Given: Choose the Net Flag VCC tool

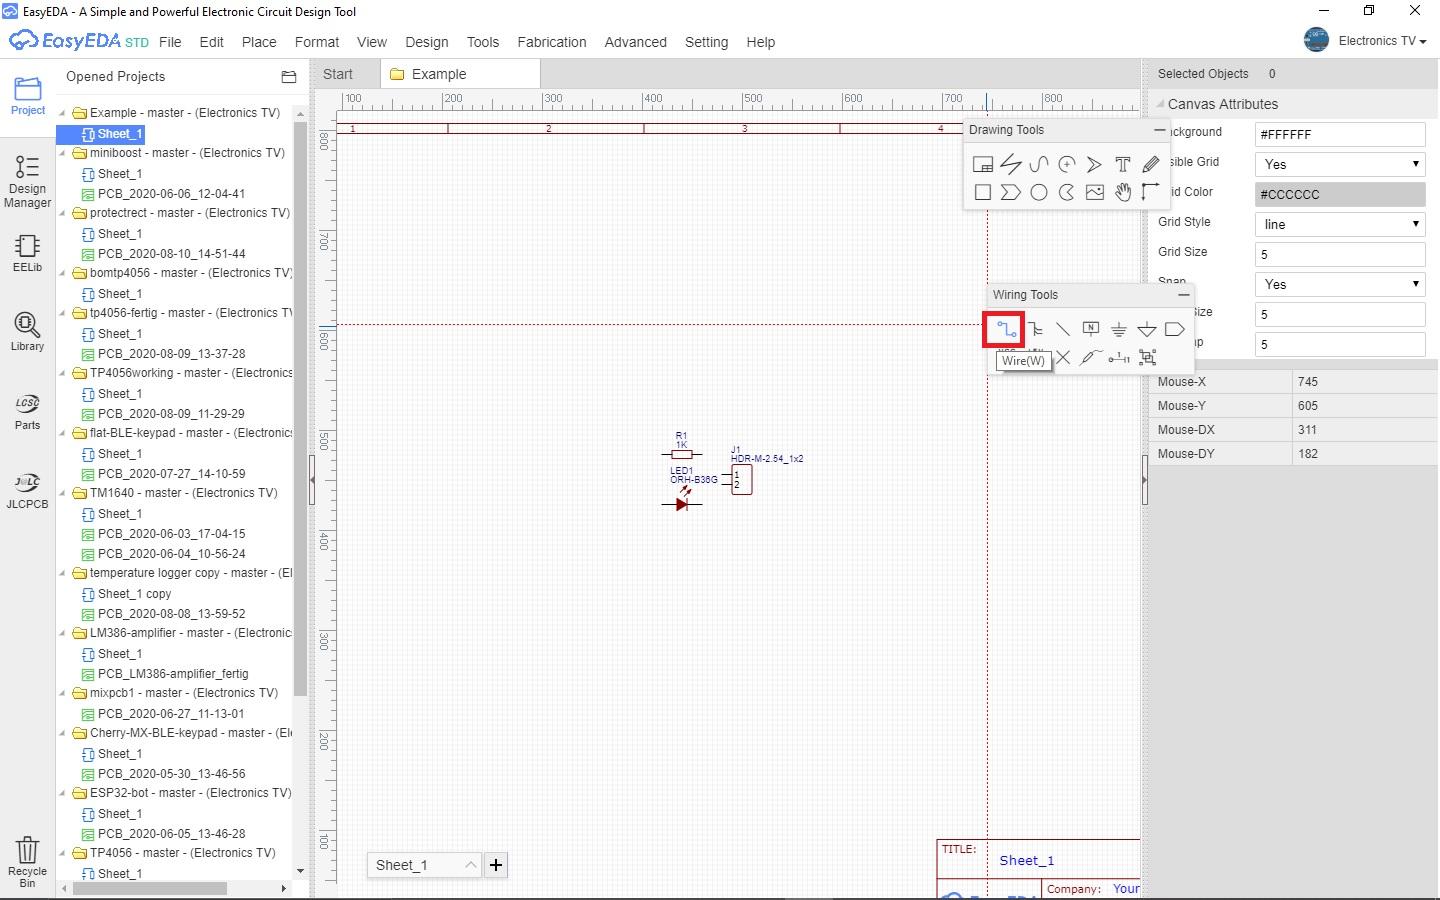Looking at the screenshot, I should click(x=1147, y=329).
